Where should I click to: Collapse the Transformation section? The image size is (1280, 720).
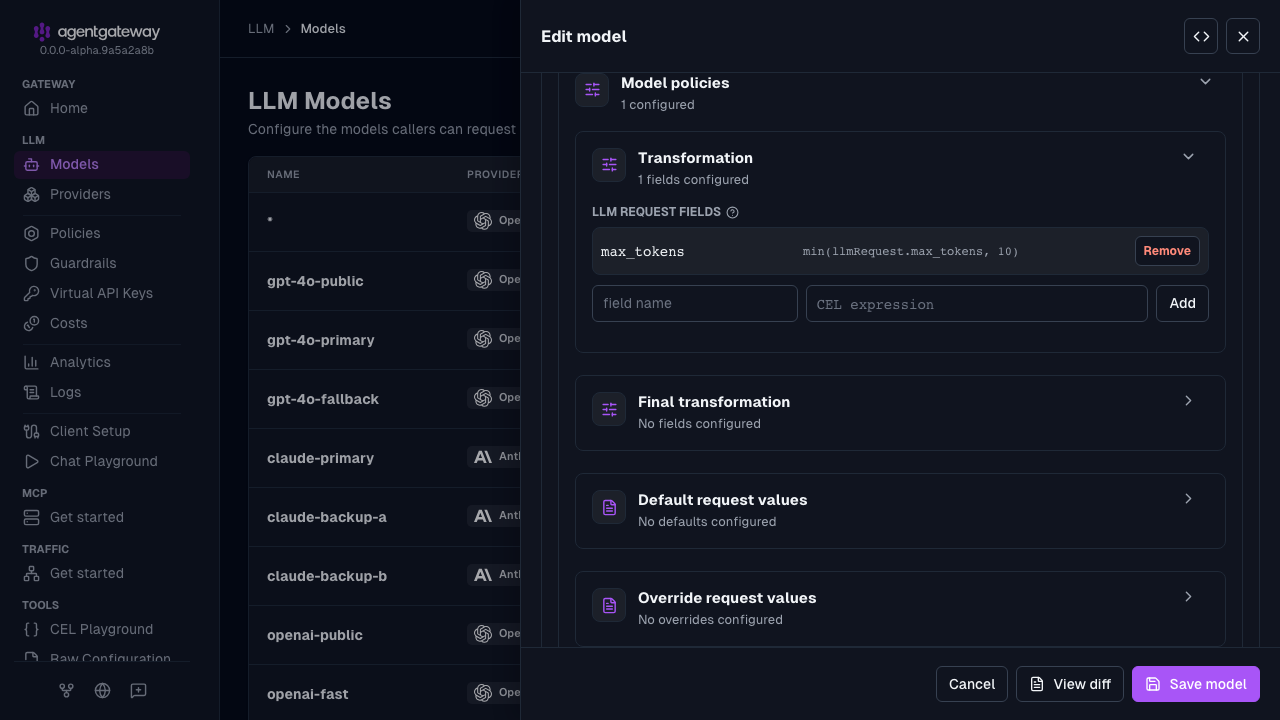(1188, 156)
